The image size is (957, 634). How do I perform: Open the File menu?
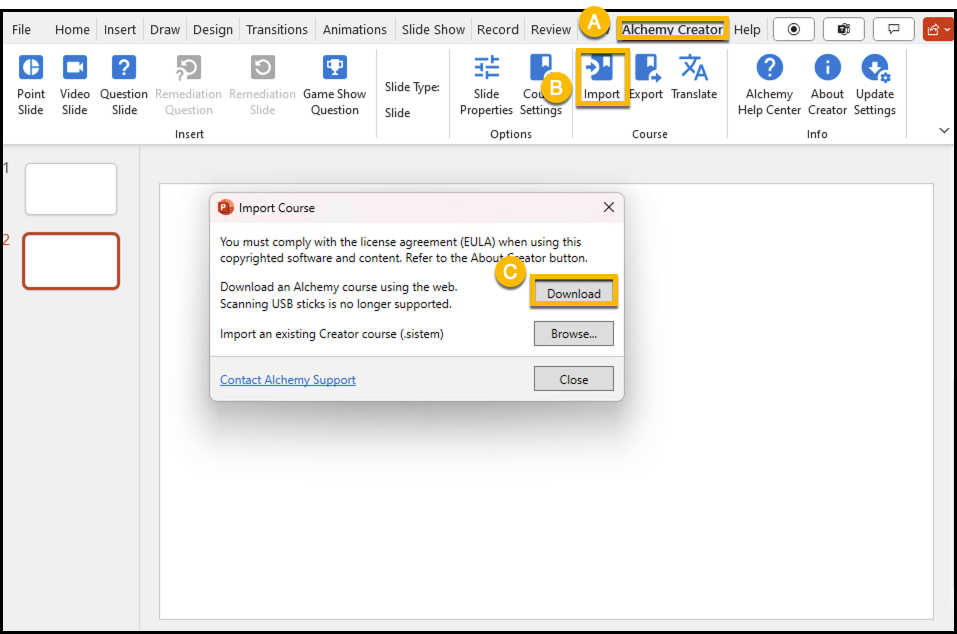pyautogui.click(x=21, y=30)
